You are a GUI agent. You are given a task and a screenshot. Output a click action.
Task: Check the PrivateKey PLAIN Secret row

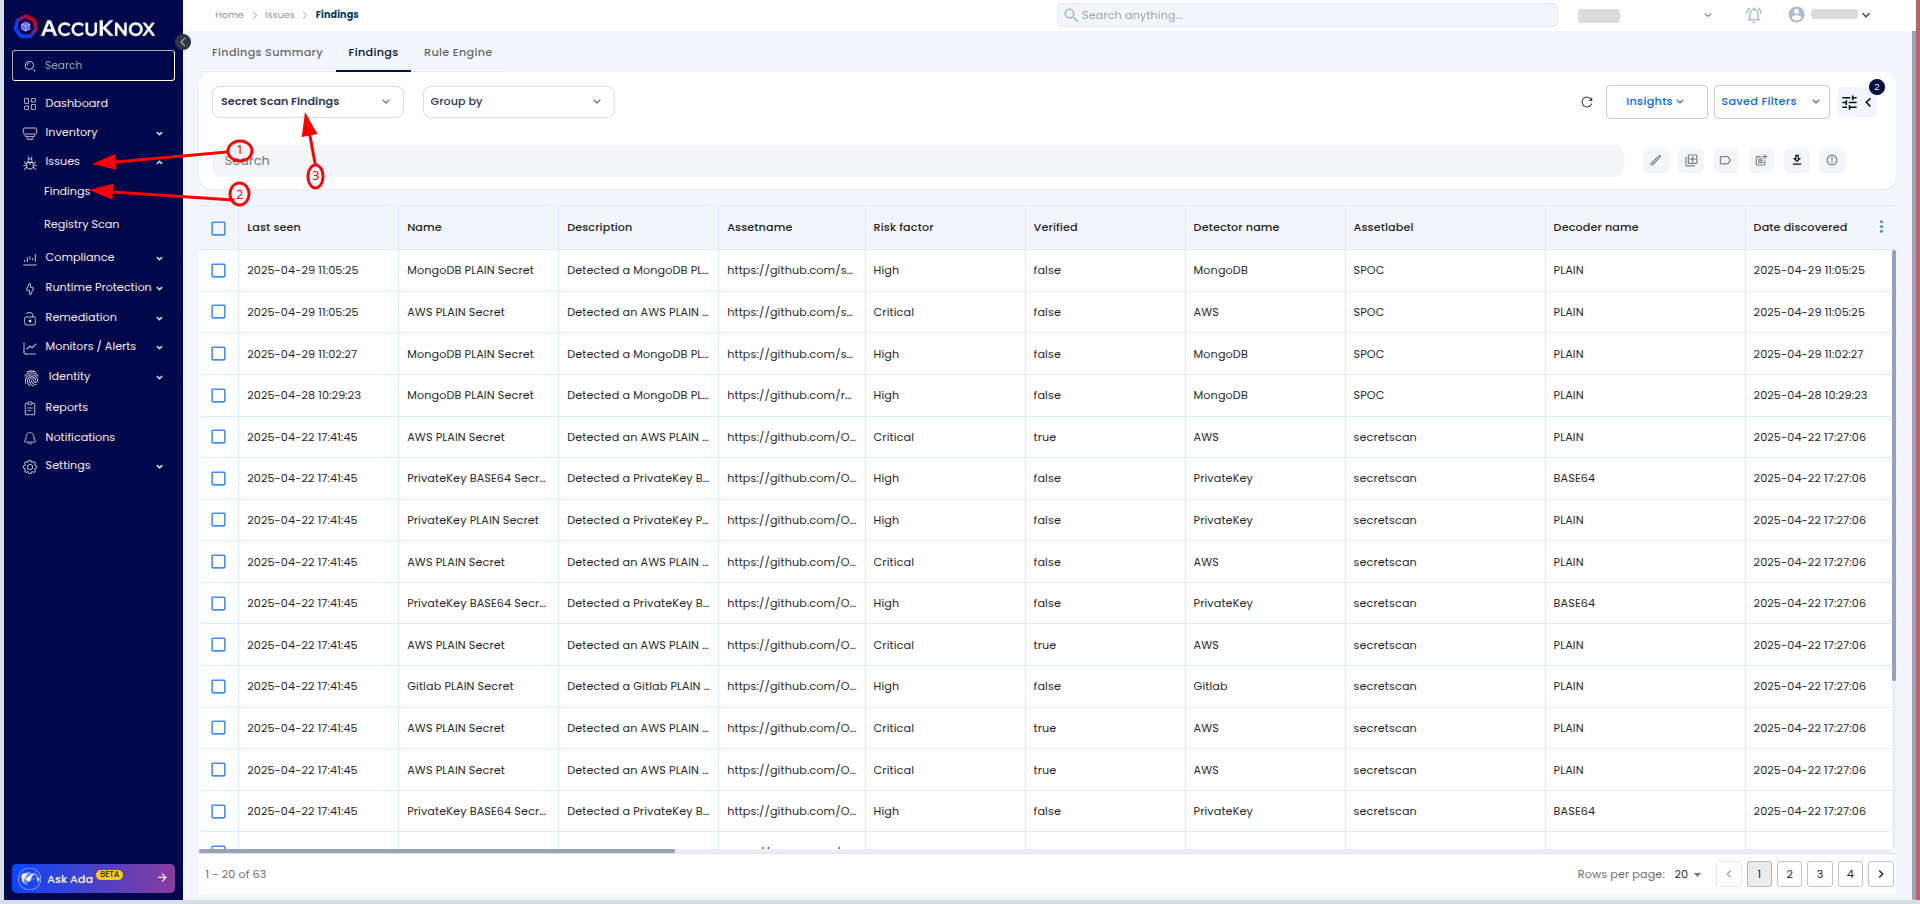click(x=219, y=520)
